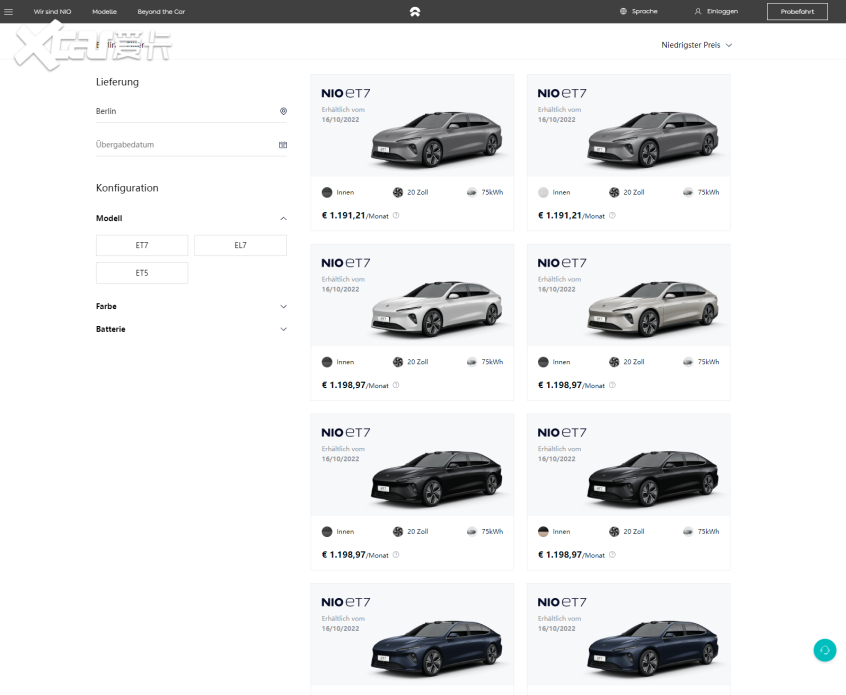Open the white ET7 car image
The image size is (846, 695).
(x=437, y=308)
